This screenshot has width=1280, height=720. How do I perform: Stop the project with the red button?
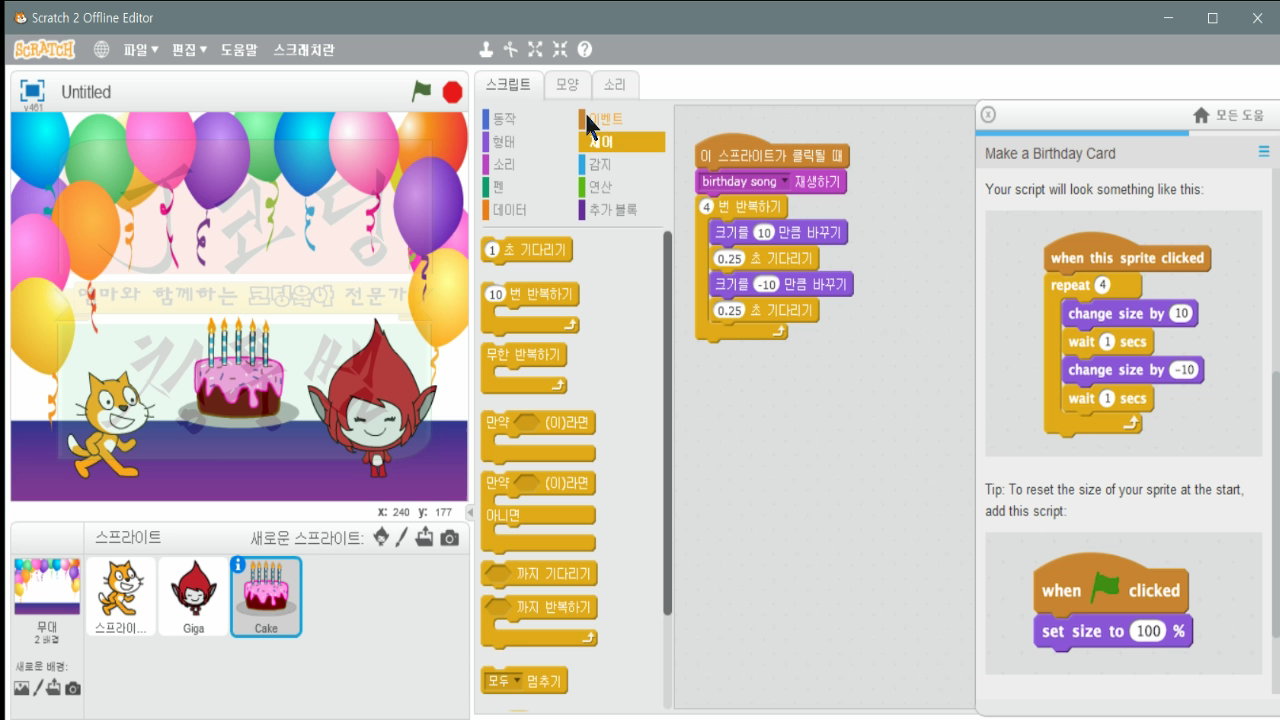(x=452, y=92)
